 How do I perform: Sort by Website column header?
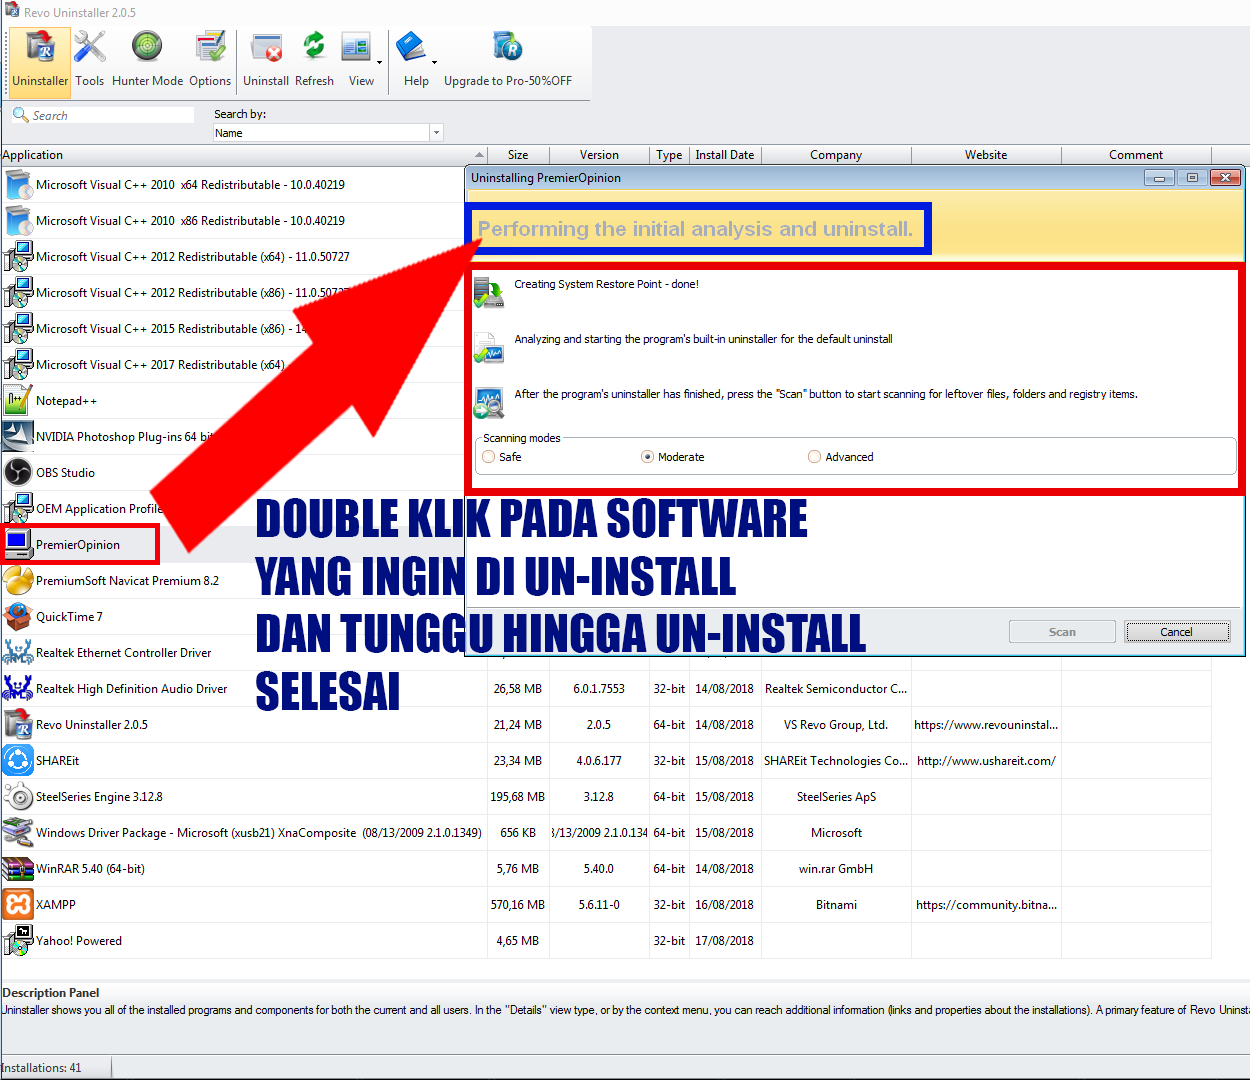[x=986, y=155]
